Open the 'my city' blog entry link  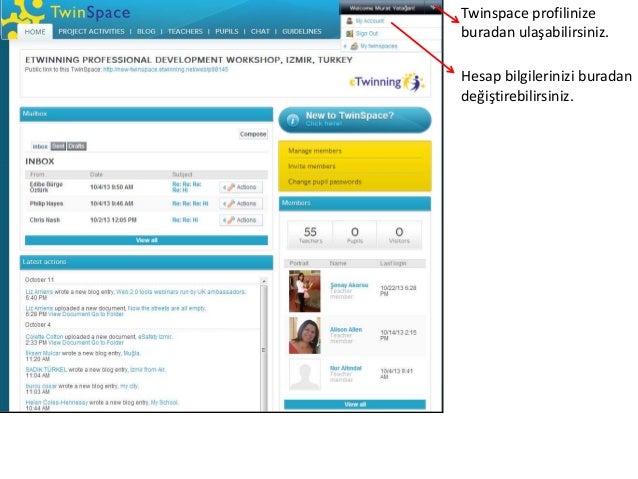click(129, 386)
